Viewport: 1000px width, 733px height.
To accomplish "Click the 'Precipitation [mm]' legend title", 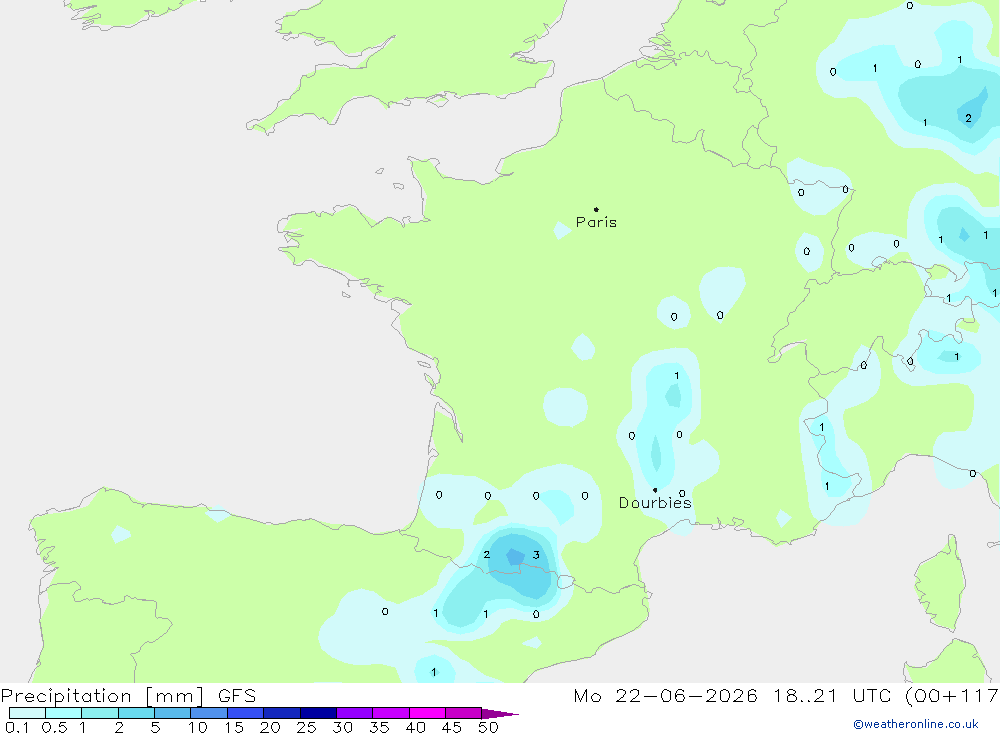I will (102, 696).
